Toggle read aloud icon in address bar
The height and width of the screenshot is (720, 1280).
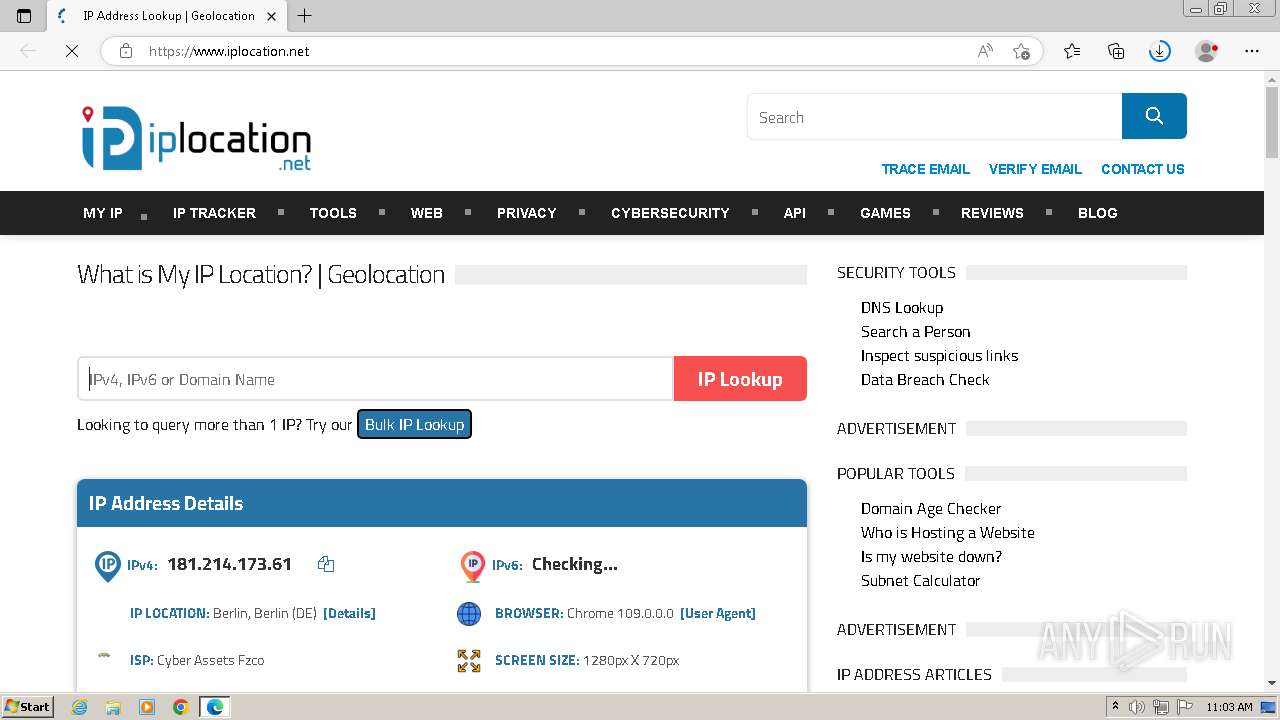coord(985,51)
